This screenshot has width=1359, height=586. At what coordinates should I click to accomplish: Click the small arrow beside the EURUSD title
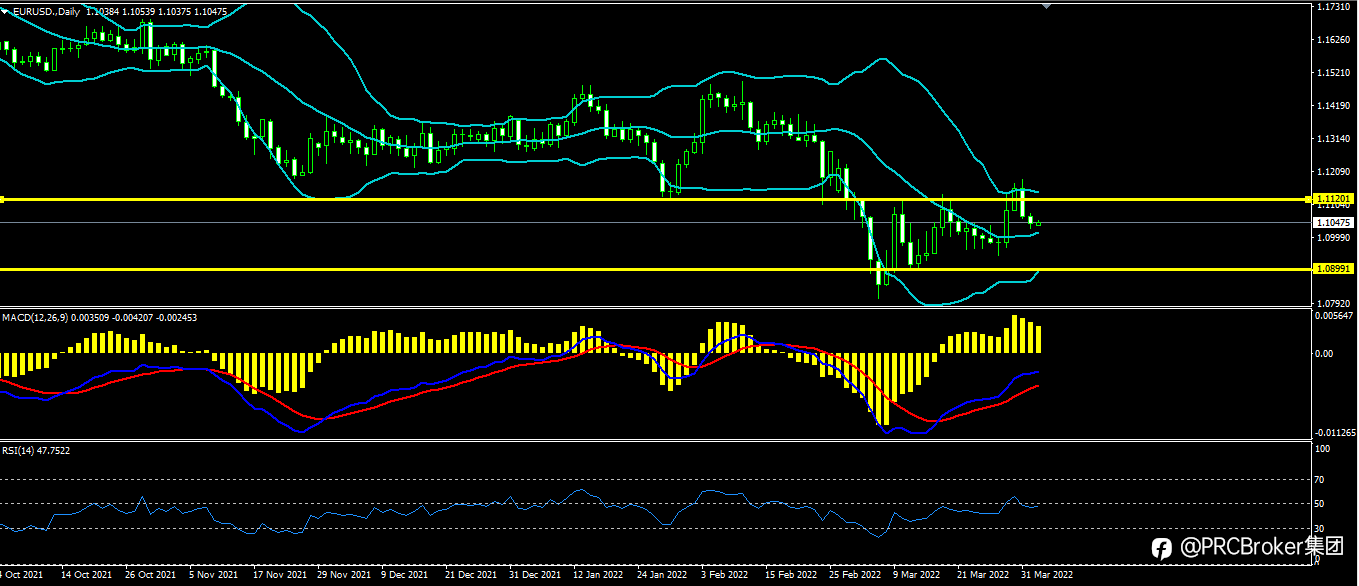tap(6, 10)
